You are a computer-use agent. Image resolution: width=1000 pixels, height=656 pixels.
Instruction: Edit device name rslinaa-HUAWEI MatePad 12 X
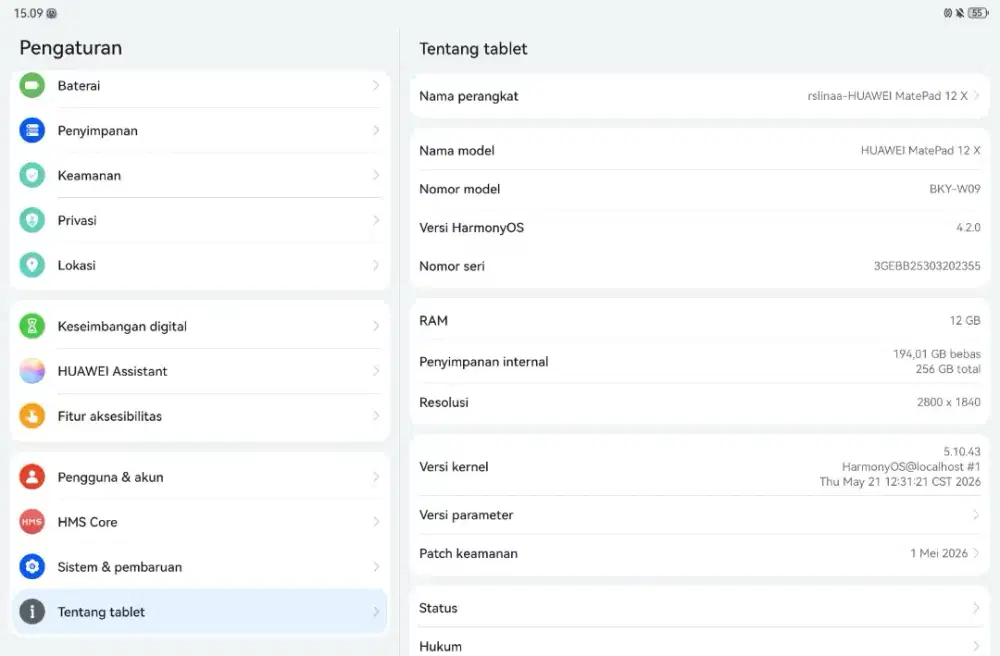tap(700, 96)
